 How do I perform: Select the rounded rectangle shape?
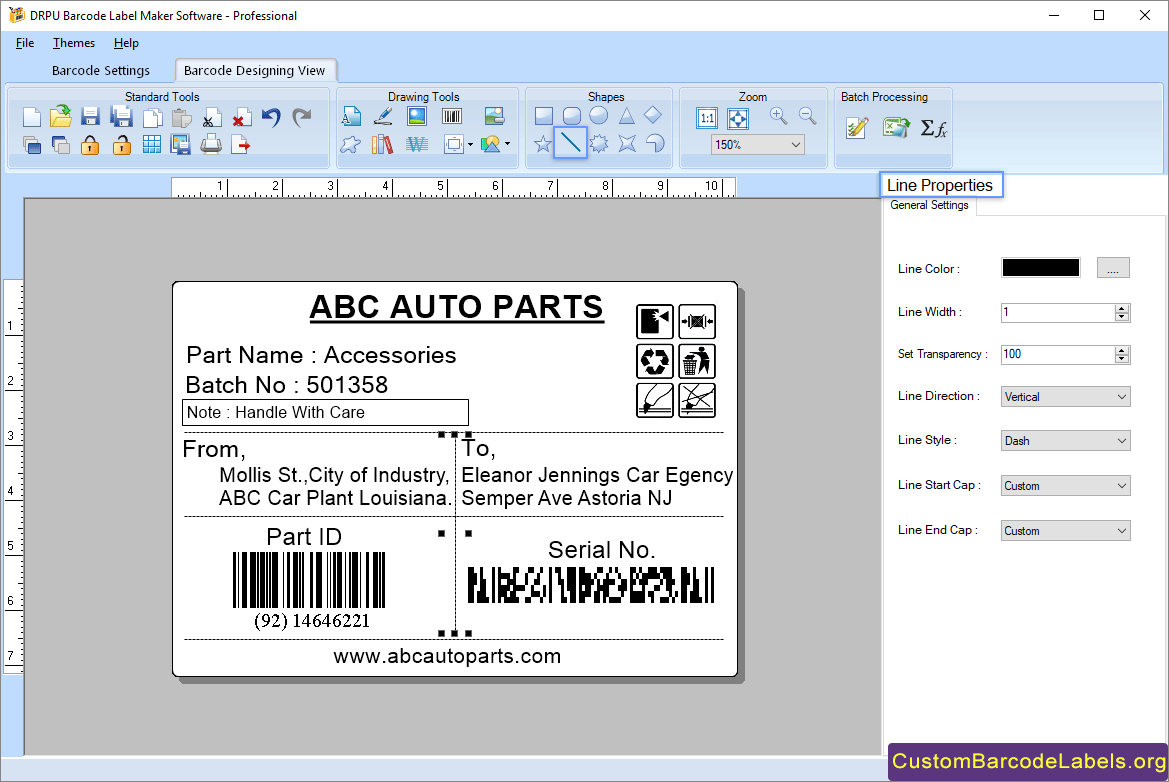(x=572, y=116)
